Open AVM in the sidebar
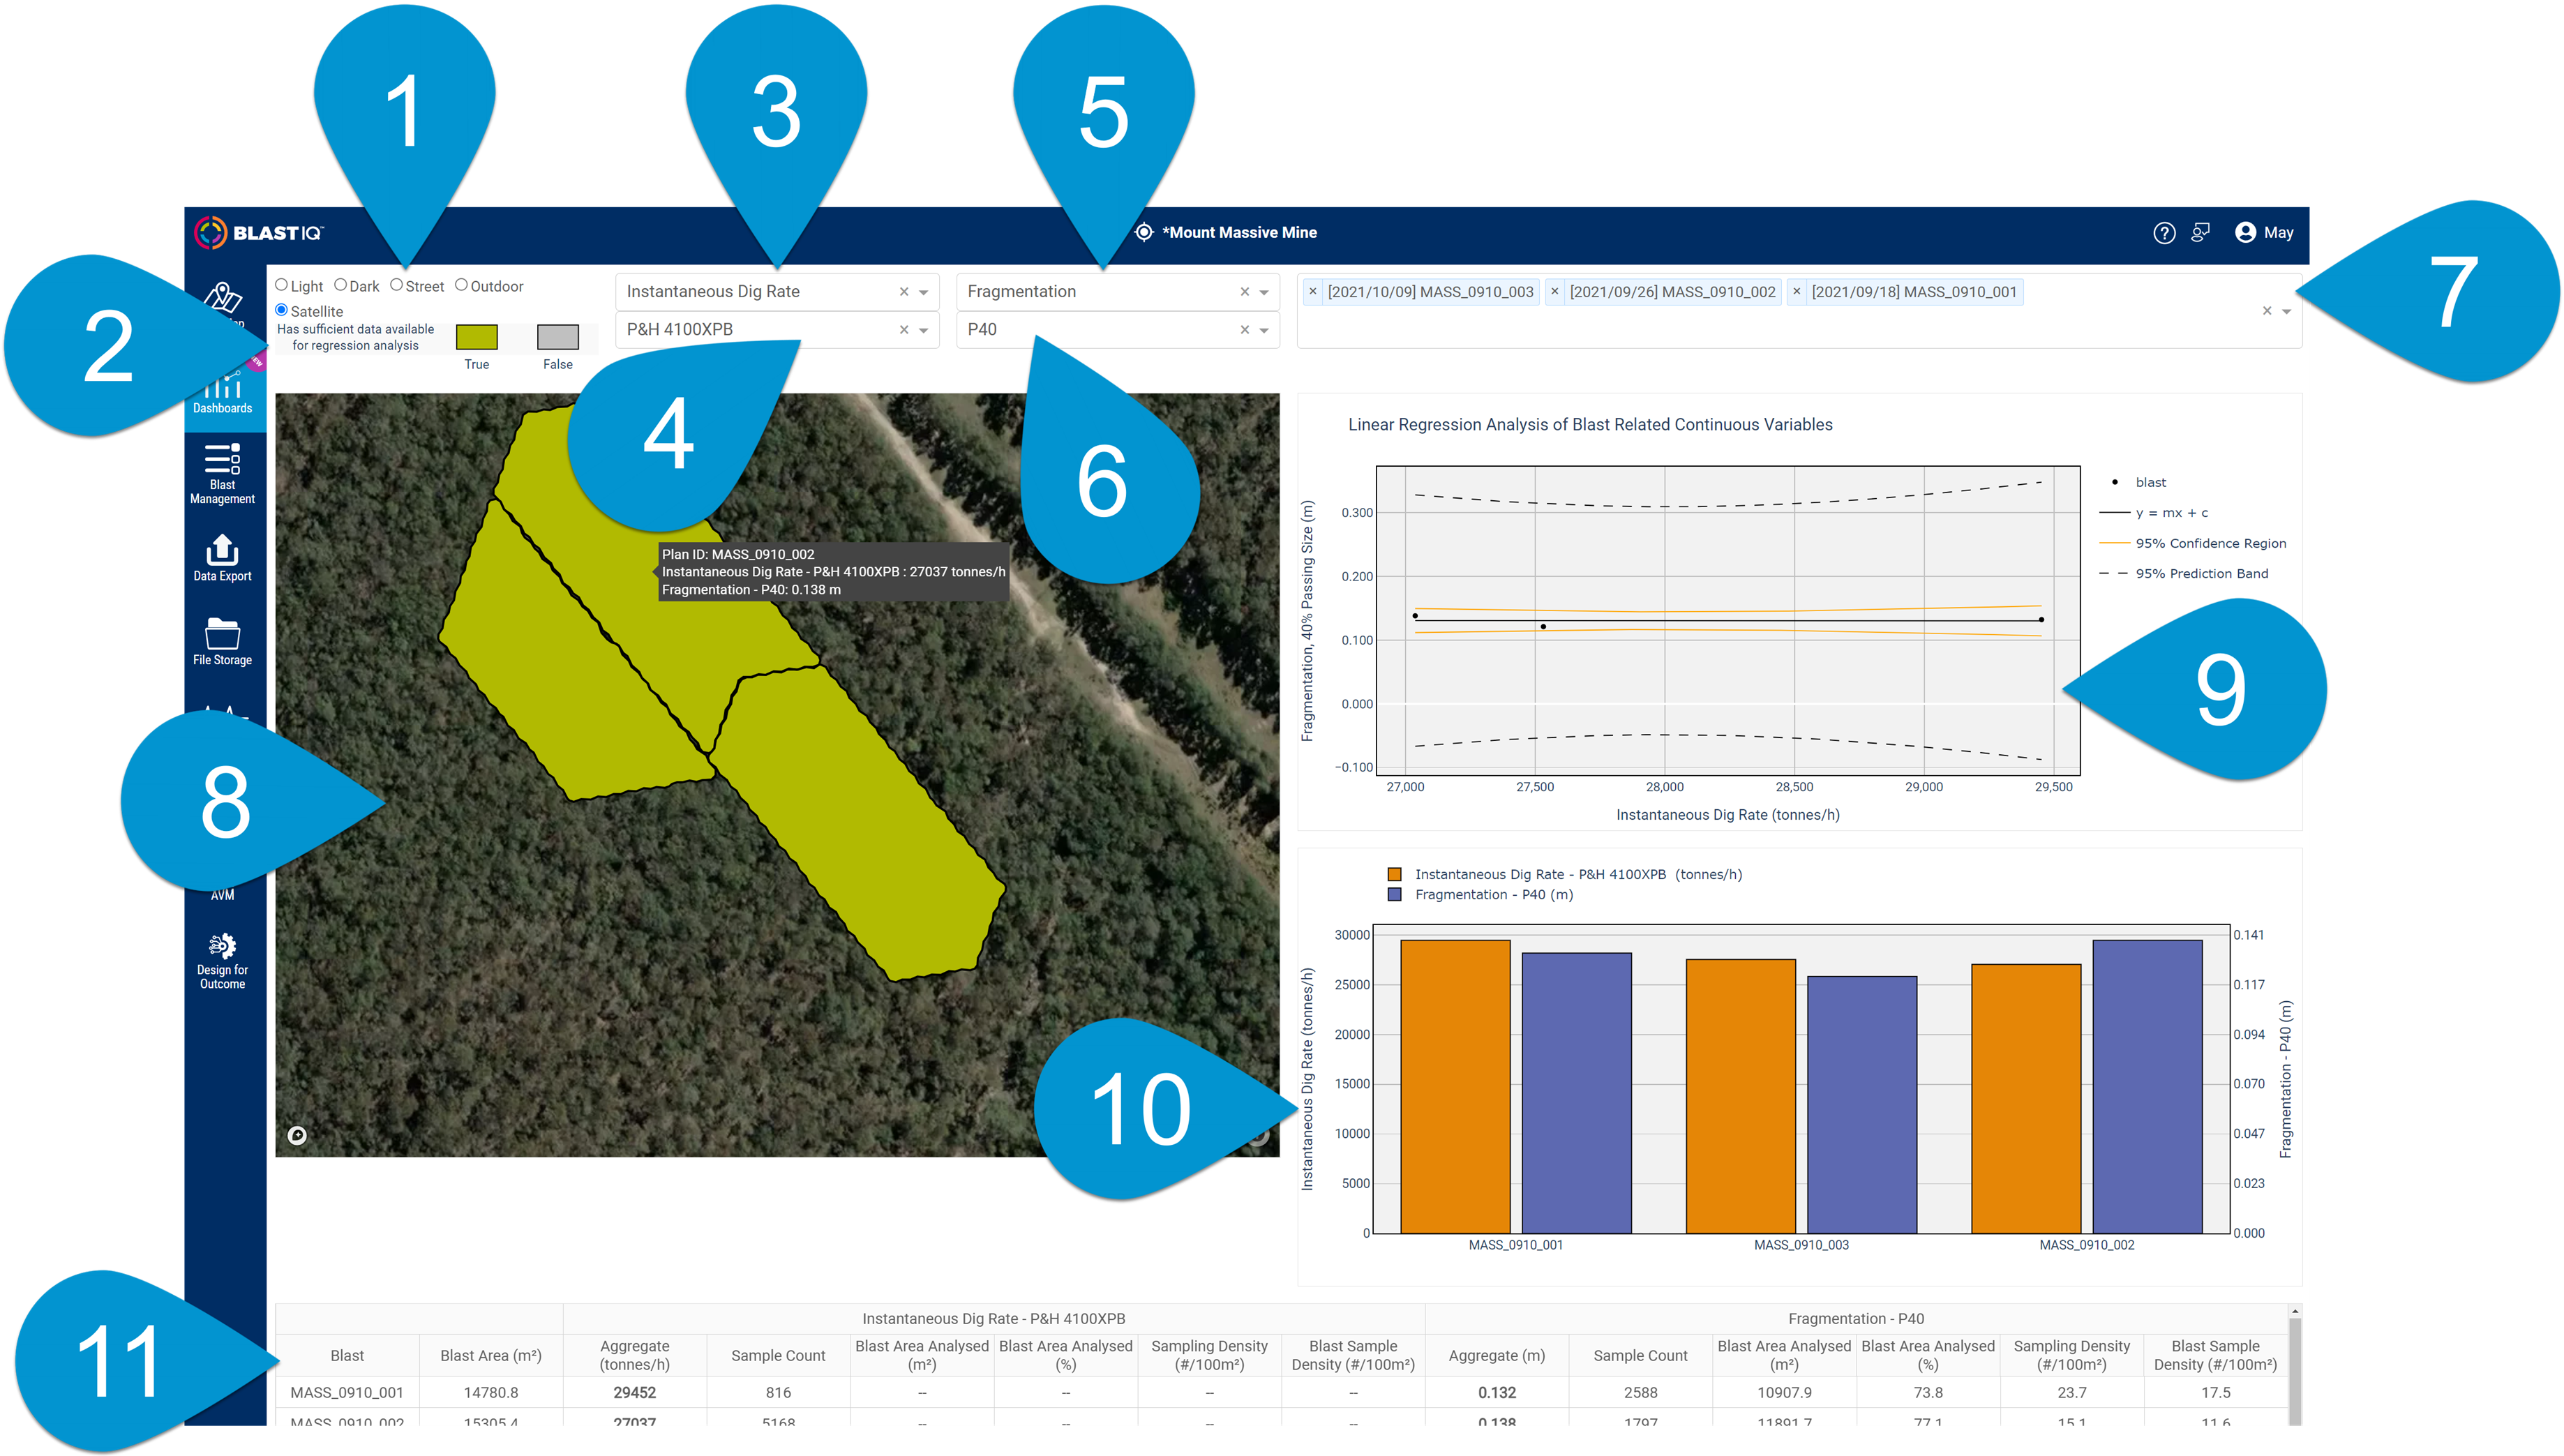 tap(223, 894)
